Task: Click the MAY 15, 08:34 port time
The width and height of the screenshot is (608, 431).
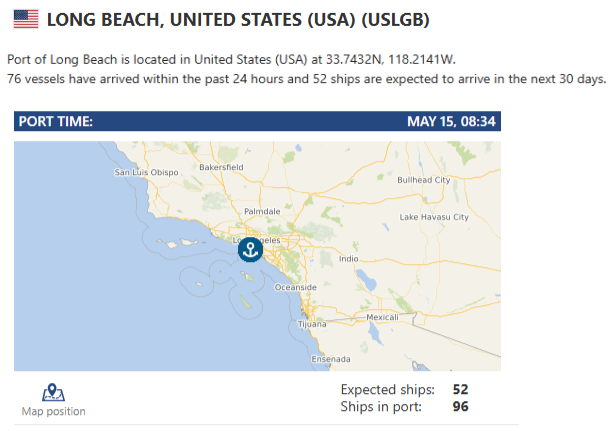Action: pos(451,121)
